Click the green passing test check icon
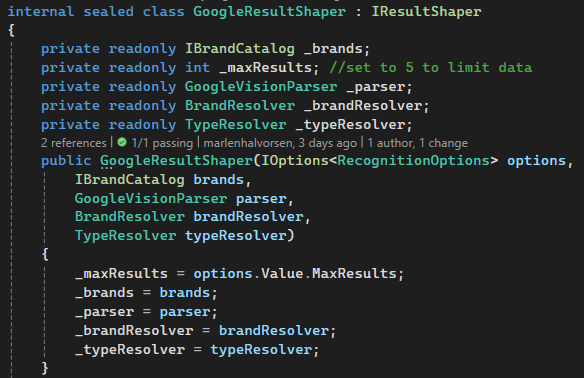584x378 pixels. click(x=122, y=142)
